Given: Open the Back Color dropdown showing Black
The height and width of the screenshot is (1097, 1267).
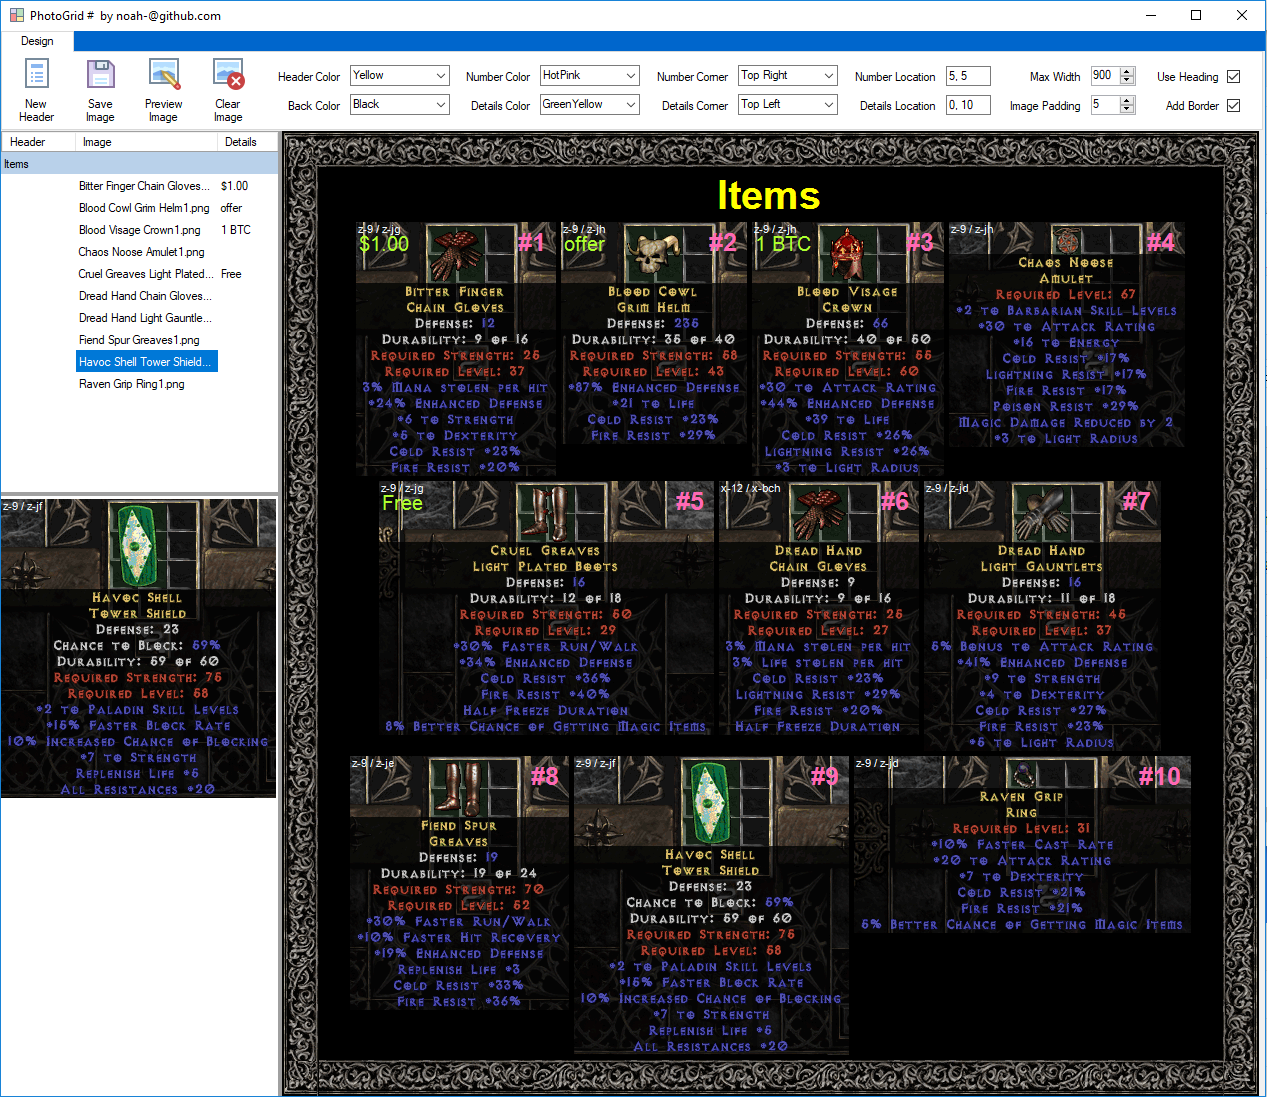Looking at the screenshot, I should pos(400,105).
